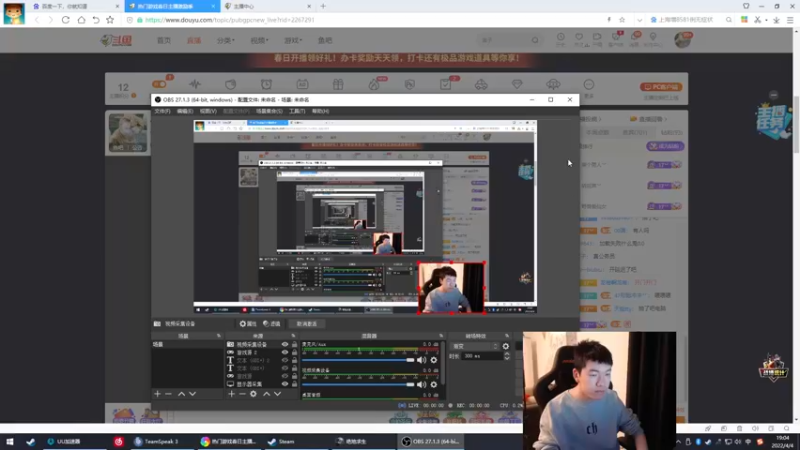800x450 pixels.
Task: Toggle visibility of 视频采集设备 source
Action: click(x=285, y=344)
